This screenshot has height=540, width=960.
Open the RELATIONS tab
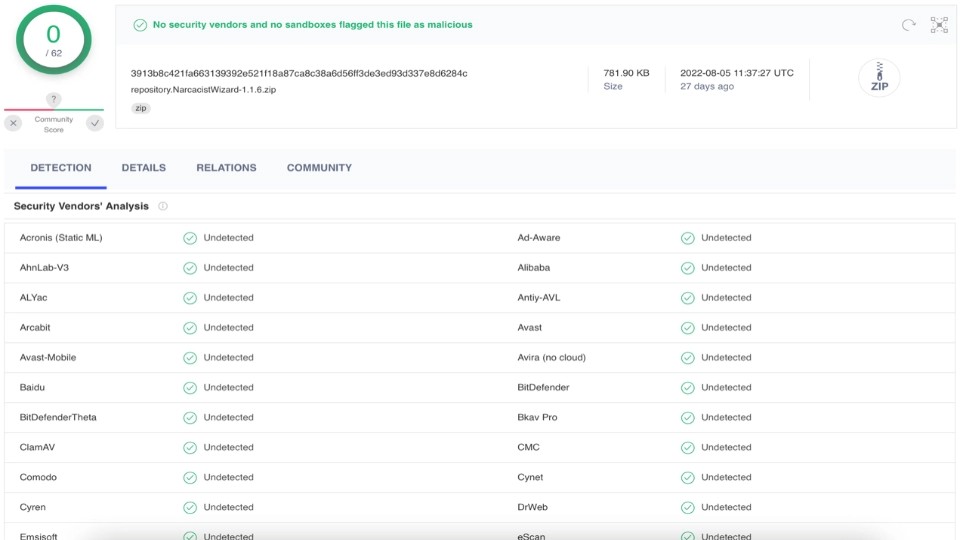[227, 168]
